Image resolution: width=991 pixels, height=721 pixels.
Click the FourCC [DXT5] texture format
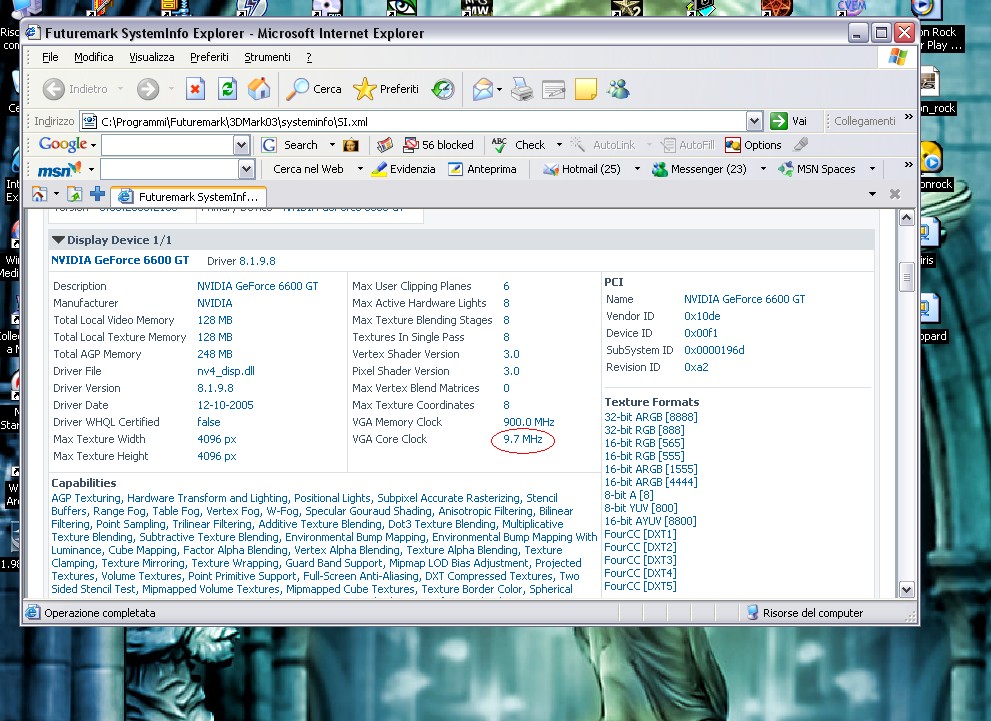[640, 586]
